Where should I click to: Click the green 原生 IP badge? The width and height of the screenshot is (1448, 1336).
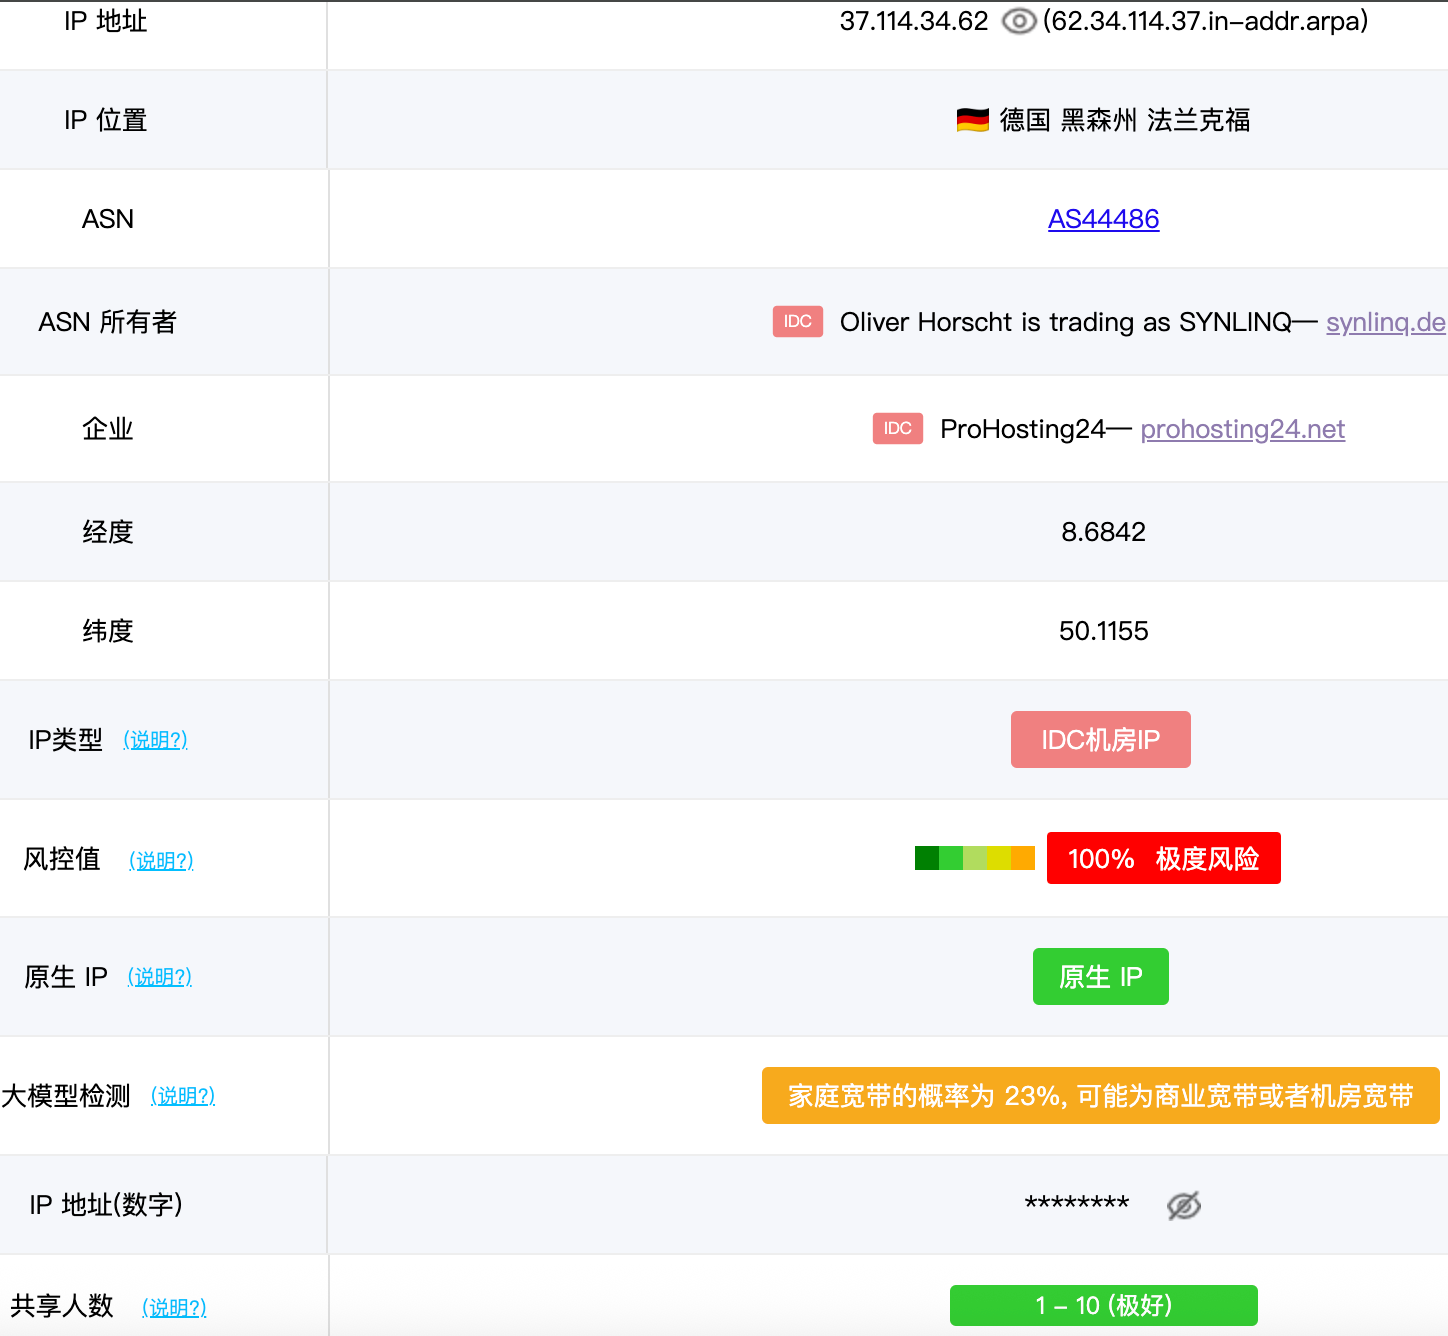pos(1100,977)
